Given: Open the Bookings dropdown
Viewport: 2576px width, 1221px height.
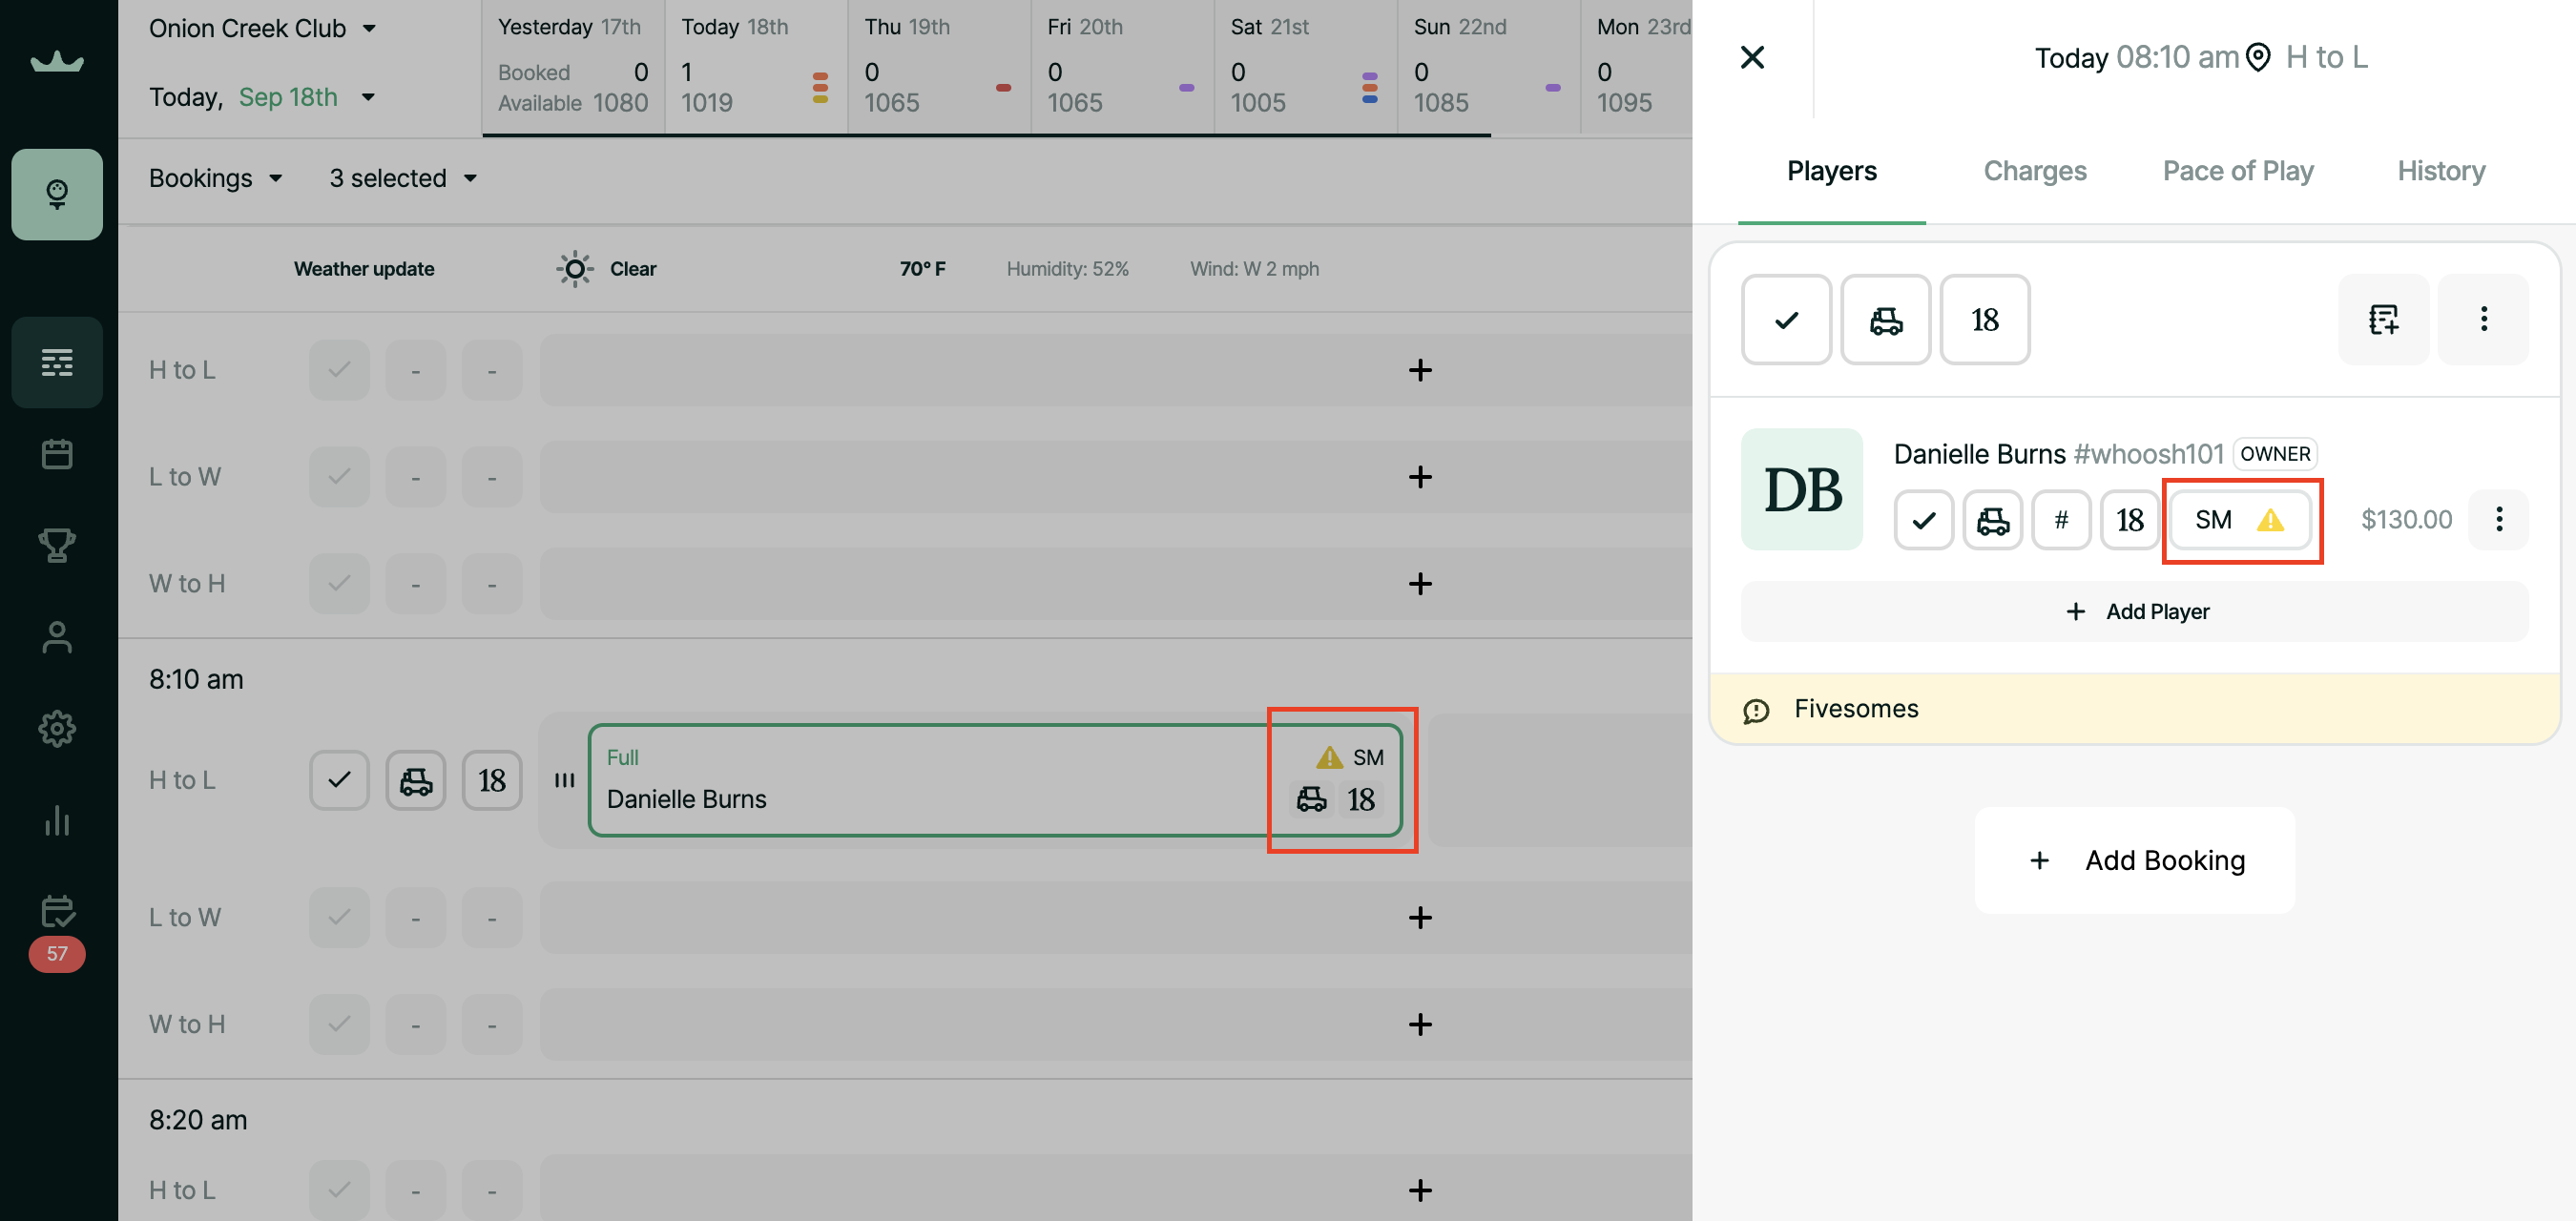Looking at the screenshot, I should click(215, 178).
